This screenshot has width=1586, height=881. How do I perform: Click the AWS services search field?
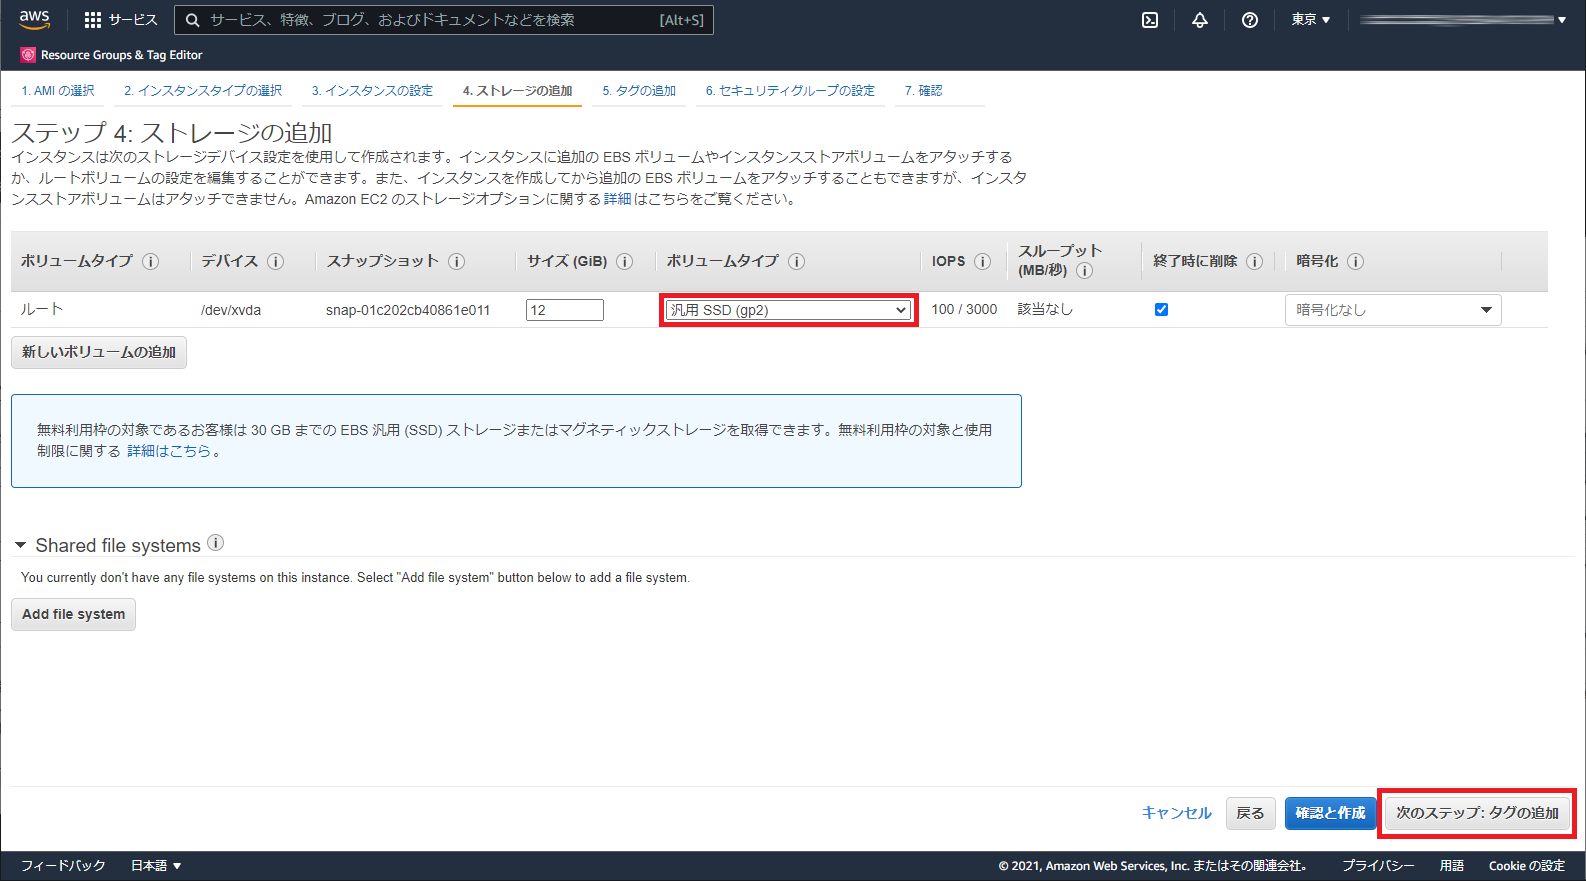click(x=444, y=20)
